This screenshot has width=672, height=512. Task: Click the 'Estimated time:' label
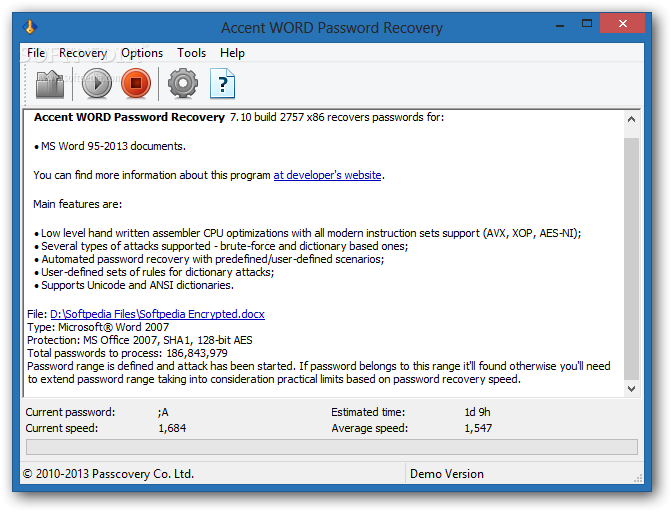tap(368, 412)
